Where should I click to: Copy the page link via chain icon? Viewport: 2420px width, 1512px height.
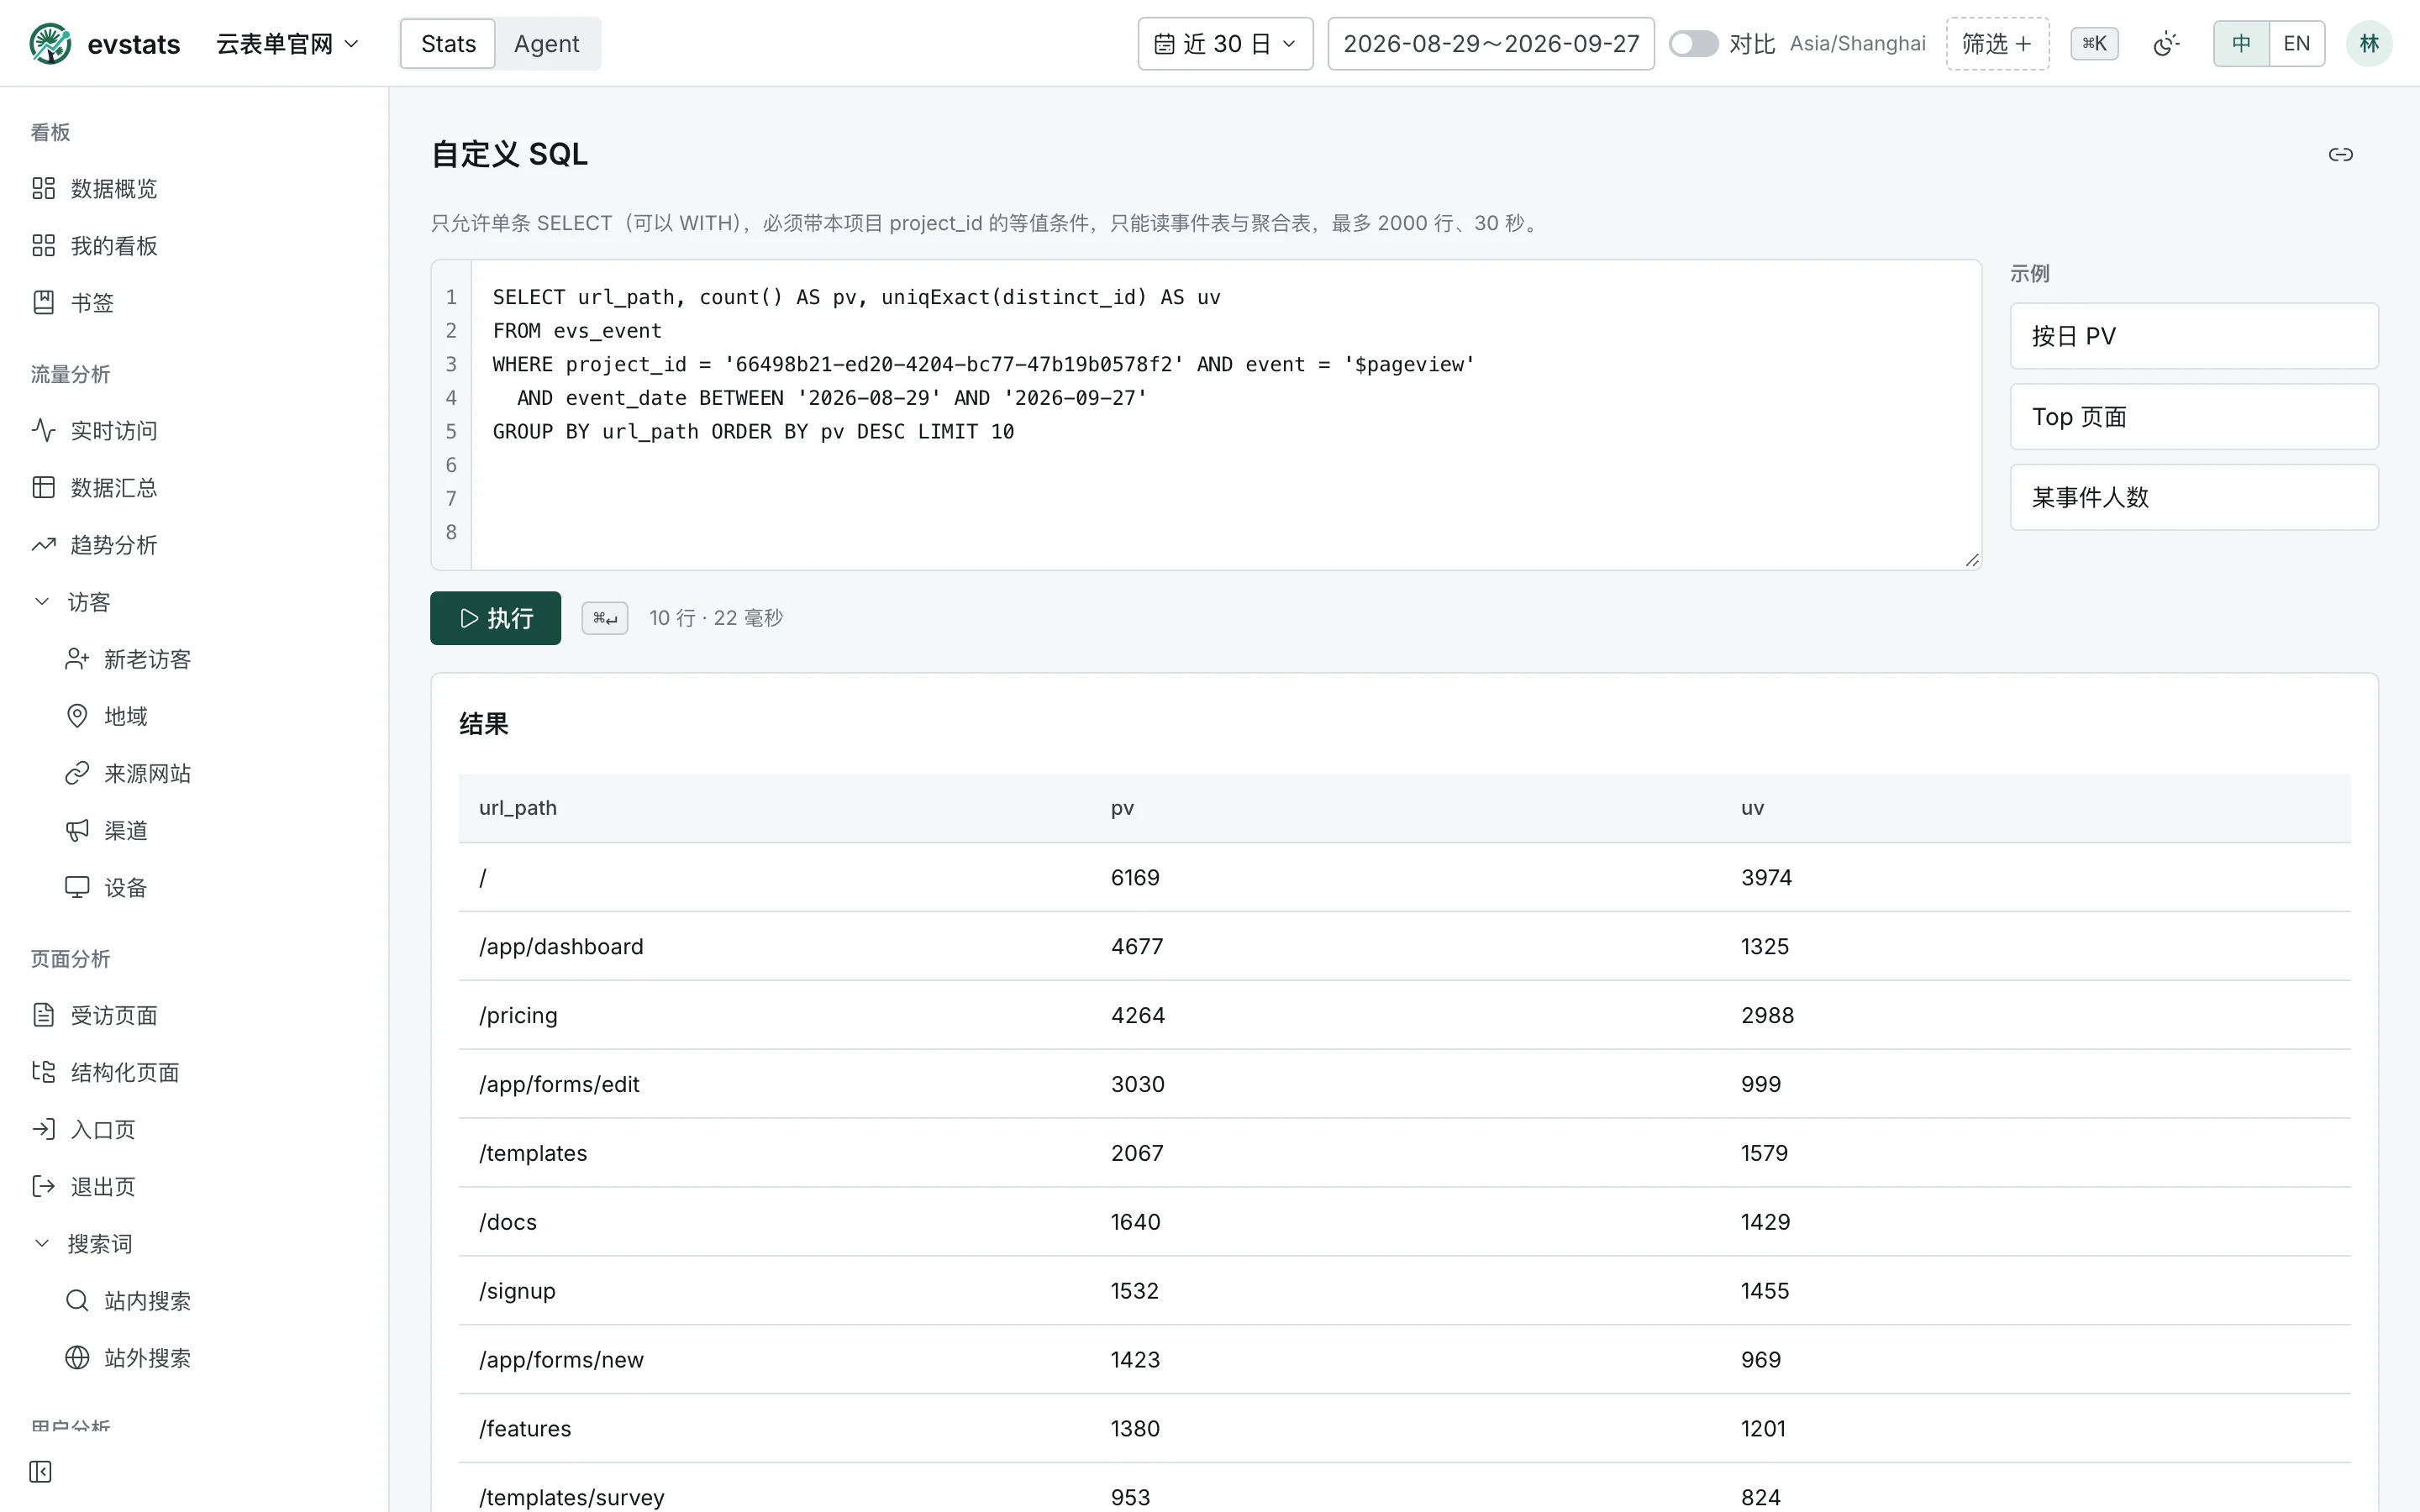(x=2340, y=154)
